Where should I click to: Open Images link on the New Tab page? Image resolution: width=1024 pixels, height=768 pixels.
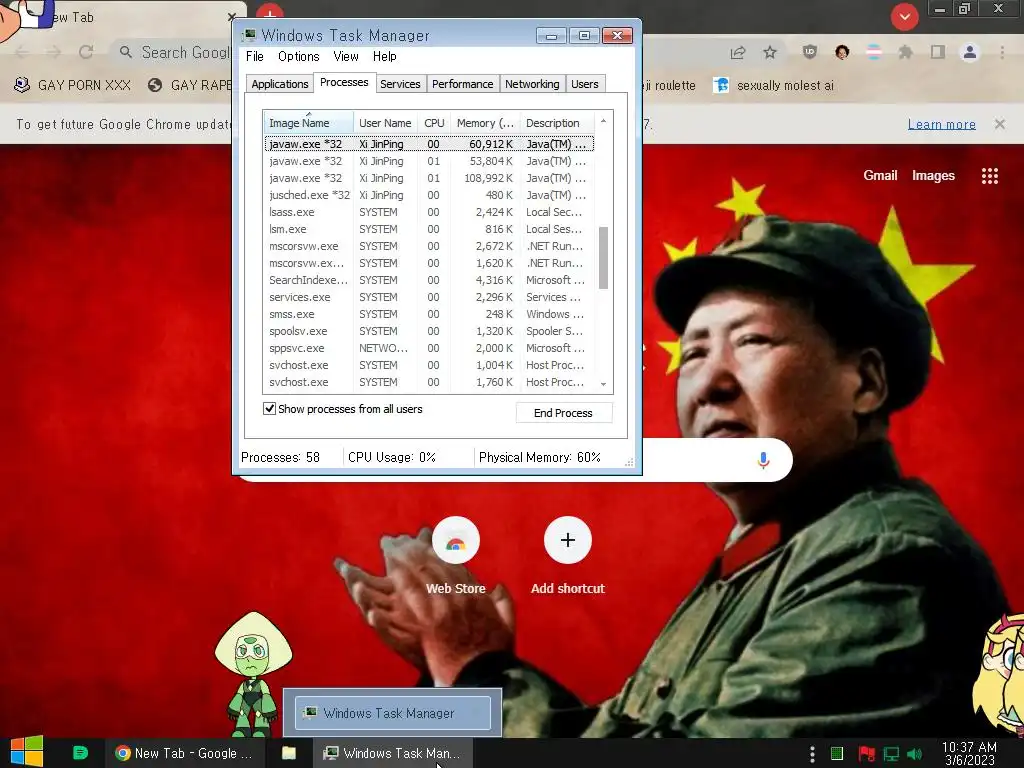(x=933, y=175)
